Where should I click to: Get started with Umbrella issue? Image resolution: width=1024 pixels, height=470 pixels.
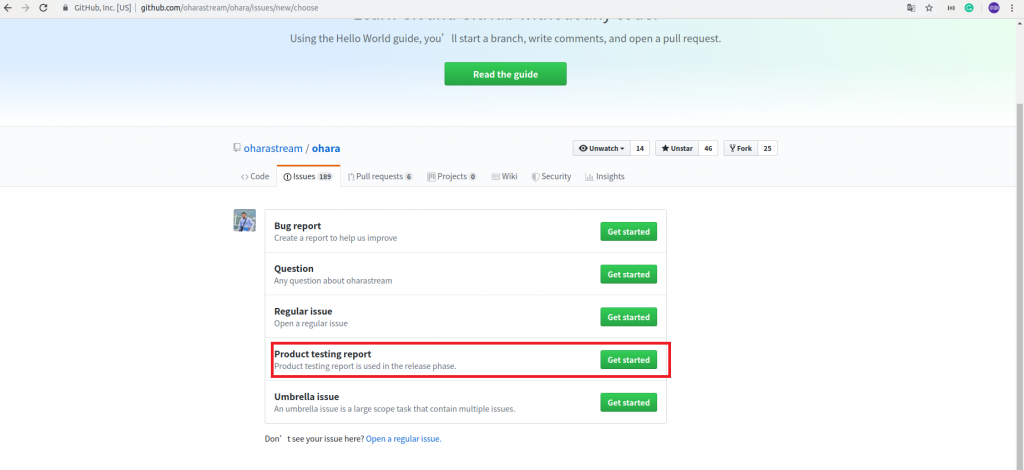pos(628,403)
